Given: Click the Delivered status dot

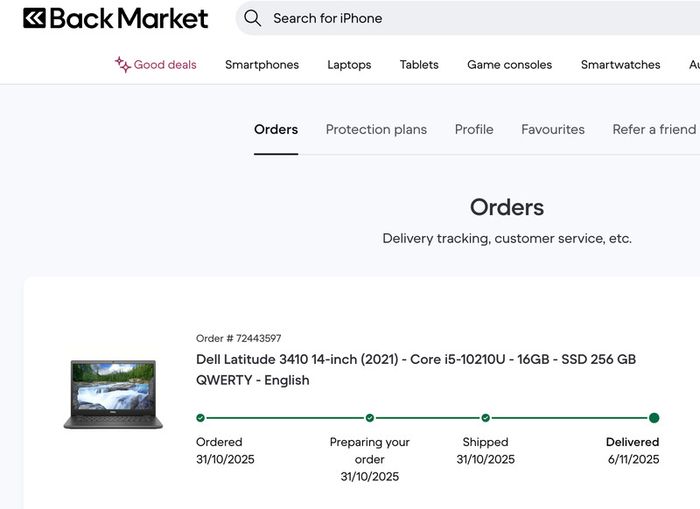Looking at the screenshot, I should point(654,418).
